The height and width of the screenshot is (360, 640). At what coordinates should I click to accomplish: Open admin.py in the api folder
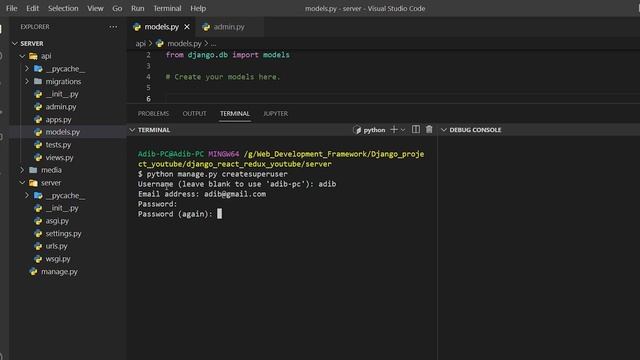(x=61, y=107)
